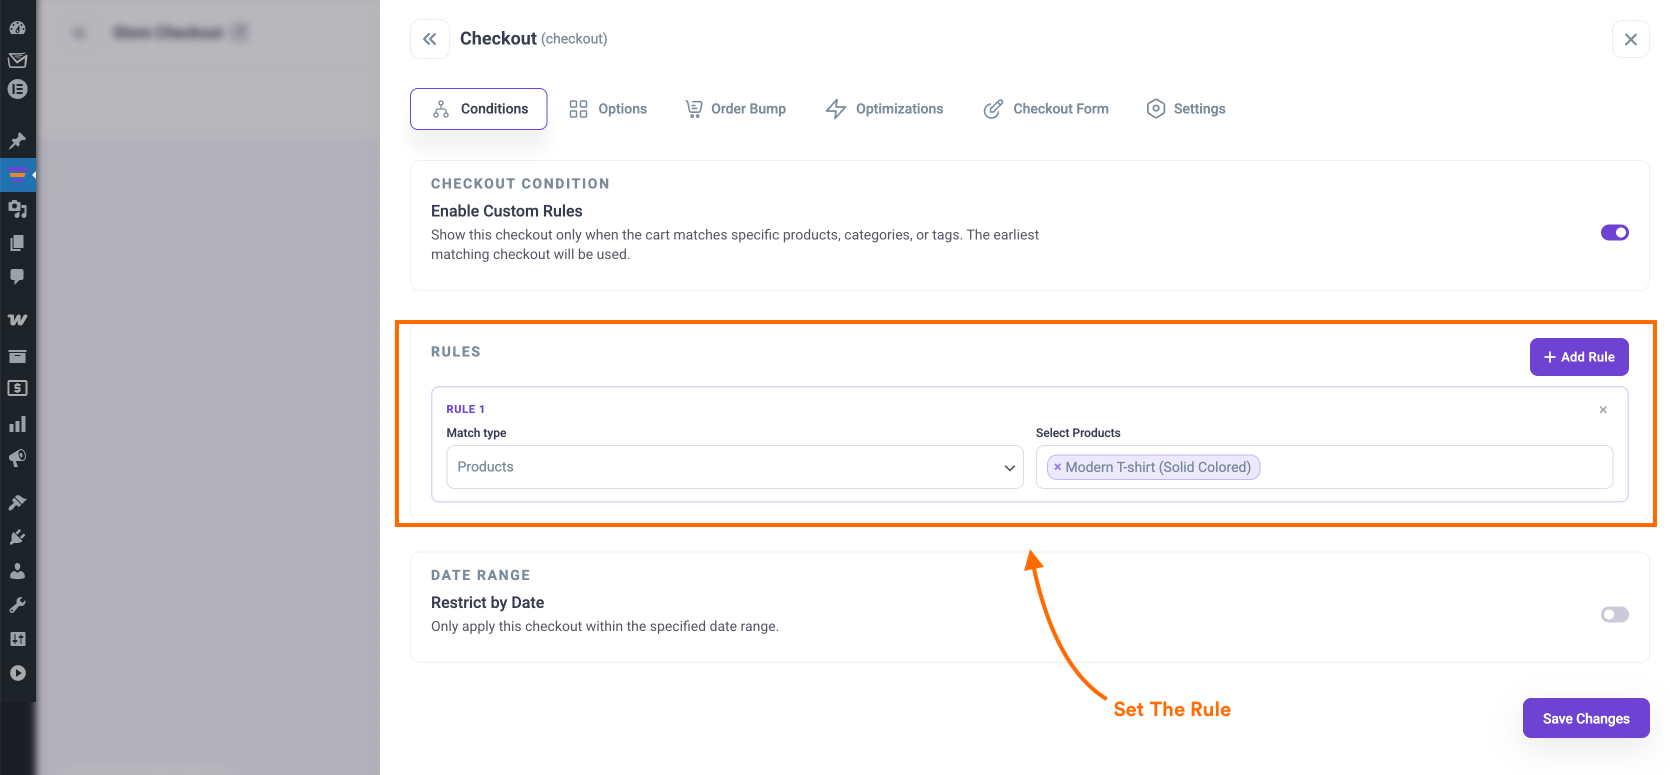Disable the Enable Custom Rules toggle

pos(1615,232)
